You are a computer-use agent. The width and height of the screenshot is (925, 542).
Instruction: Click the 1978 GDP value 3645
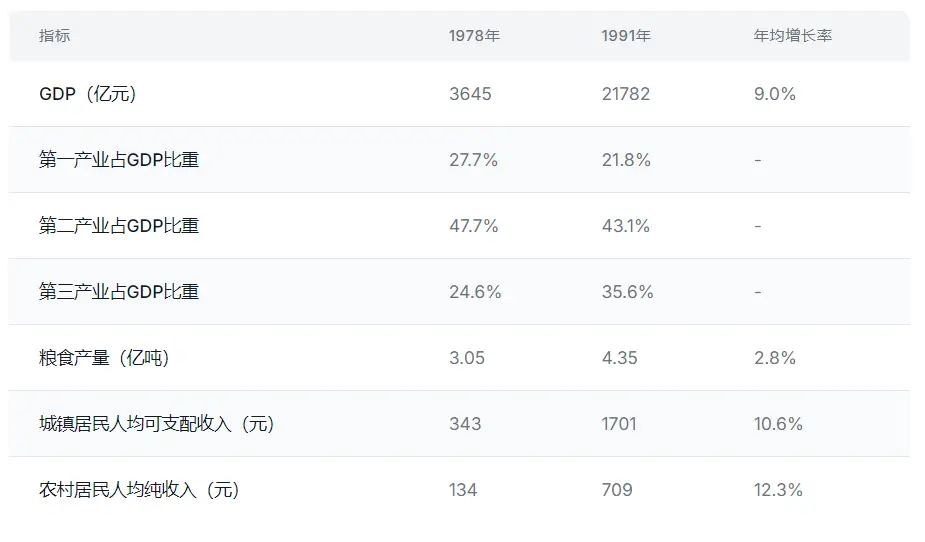[470, 94]
